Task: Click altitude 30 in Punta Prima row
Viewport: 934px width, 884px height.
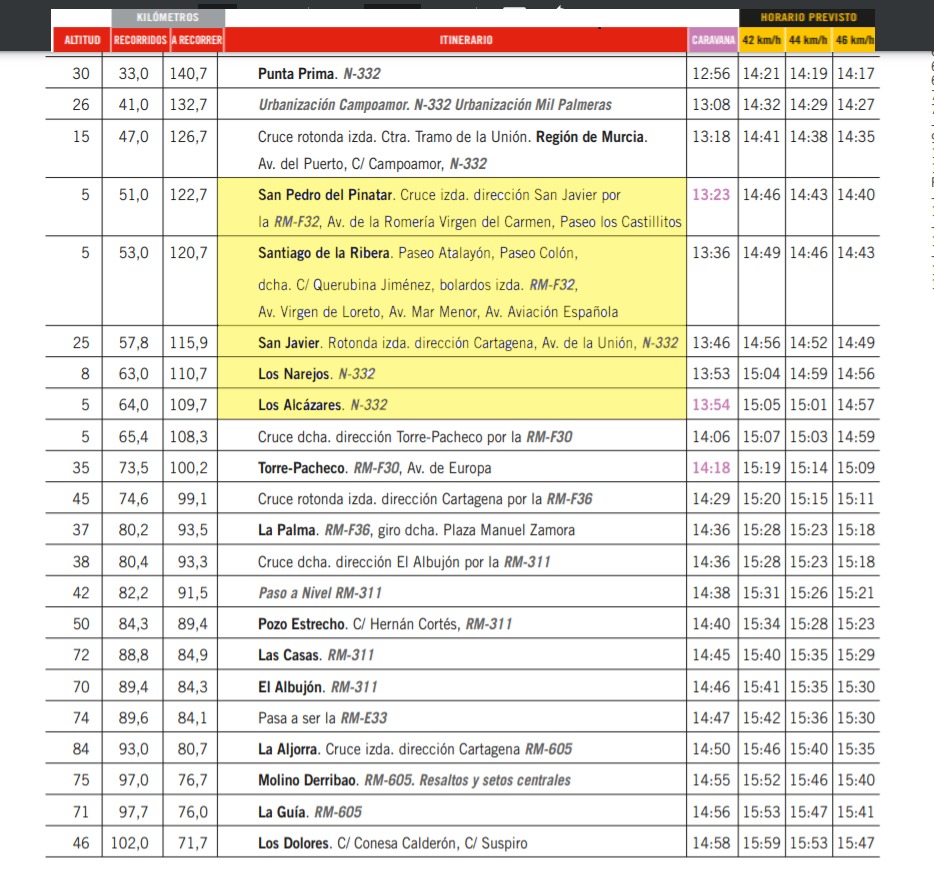Action: (81, 74)
